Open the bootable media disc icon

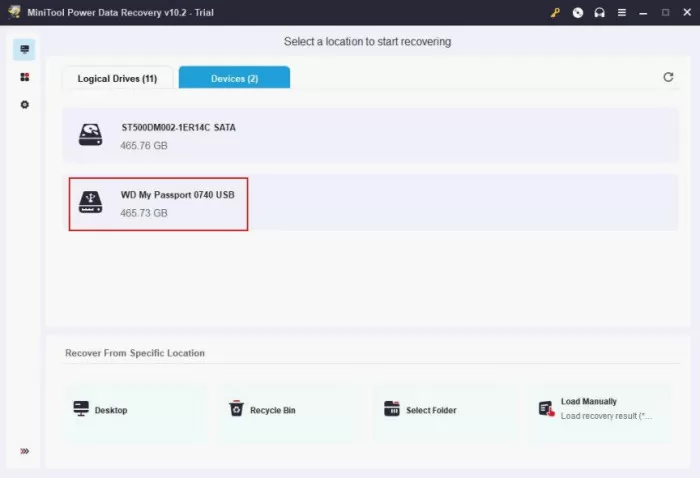pyautogui.click(x=578, y=12)
